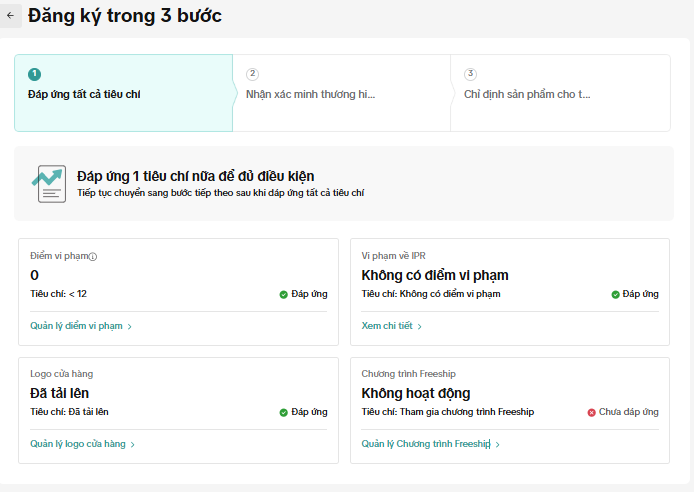The height and width of the screenshot is (492, 694).
Task: Open 'Quản lý điểm vi phạm' link
Action: (77, 326)
